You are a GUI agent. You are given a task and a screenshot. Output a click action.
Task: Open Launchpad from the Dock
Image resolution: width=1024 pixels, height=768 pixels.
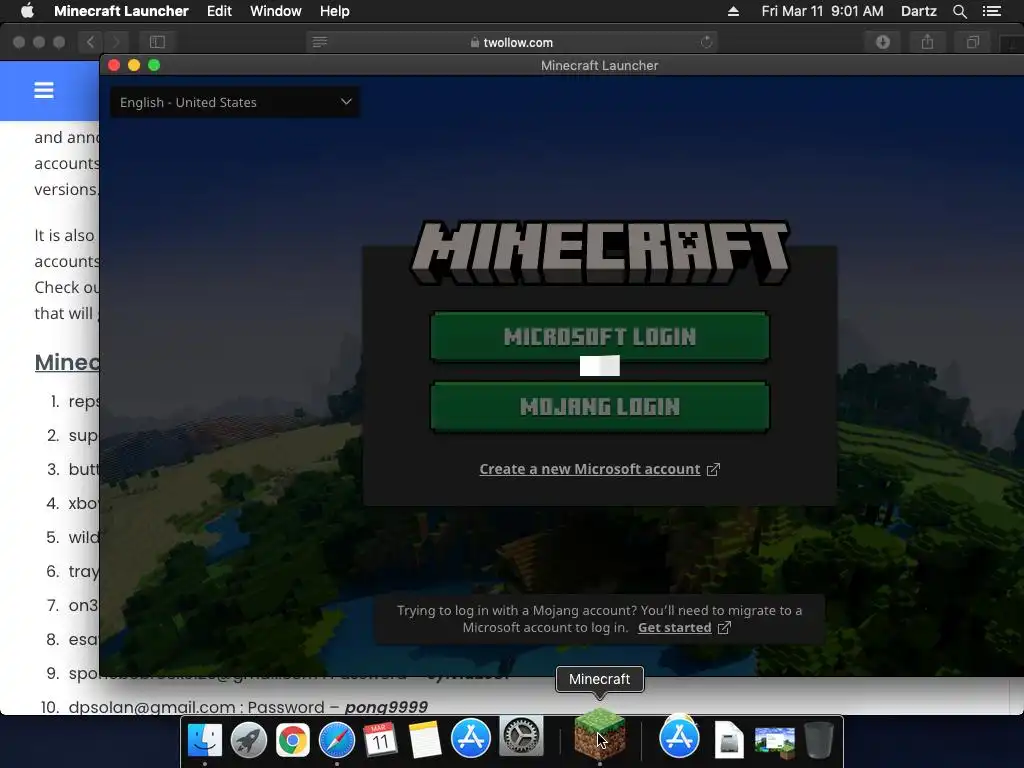click(249, 740)
